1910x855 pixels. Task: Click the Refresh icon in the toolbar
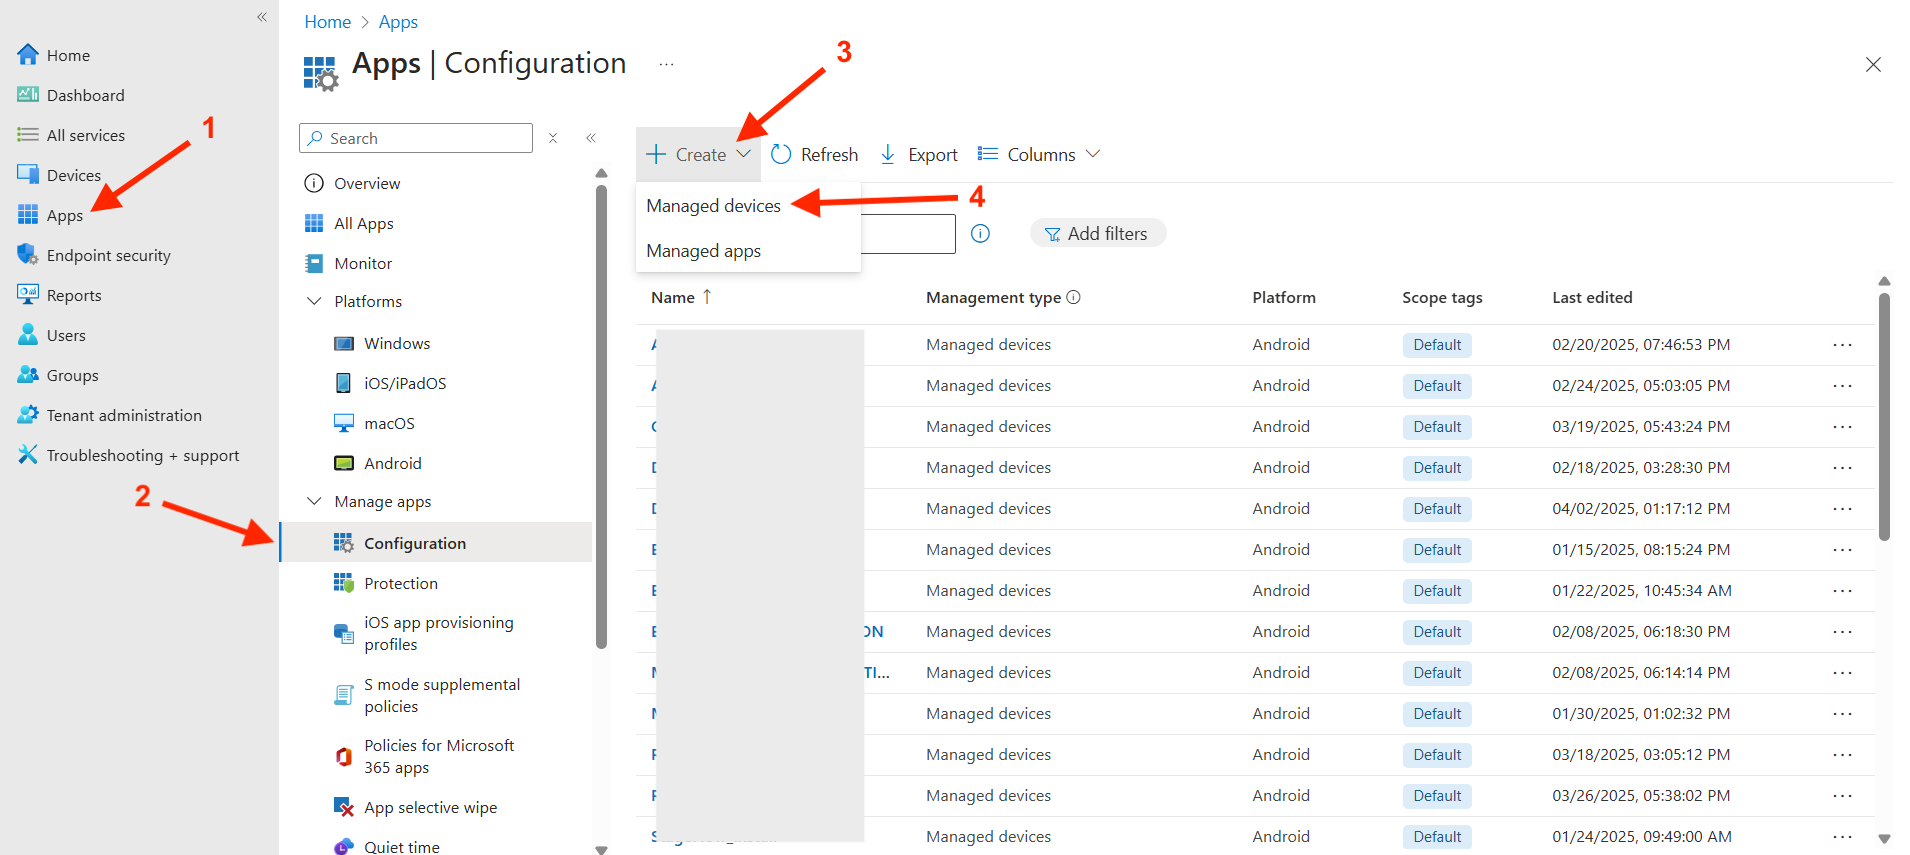tap(781, 154)
